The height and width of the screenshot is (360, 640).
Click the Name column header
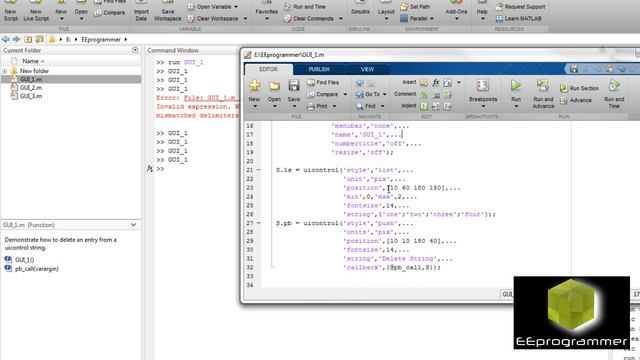click(33, 61)
